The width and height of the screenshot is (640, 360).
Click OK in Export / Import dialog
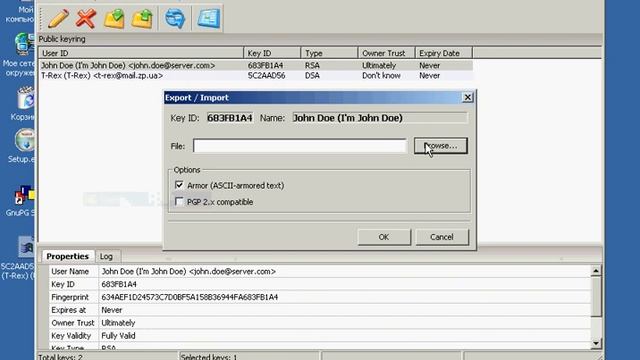pos(384,237)
